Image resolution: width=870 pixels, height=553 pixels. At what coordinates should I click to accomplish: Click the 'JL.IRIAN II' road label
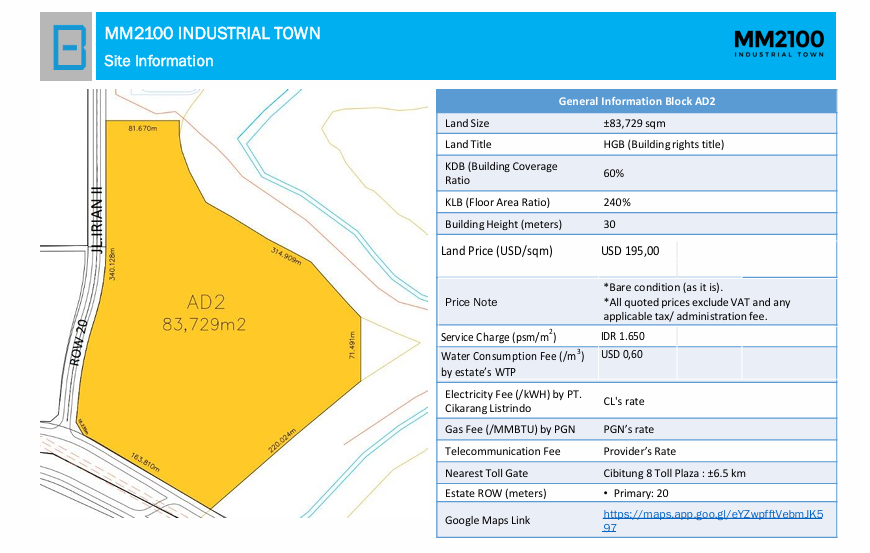tap(98, 221)
